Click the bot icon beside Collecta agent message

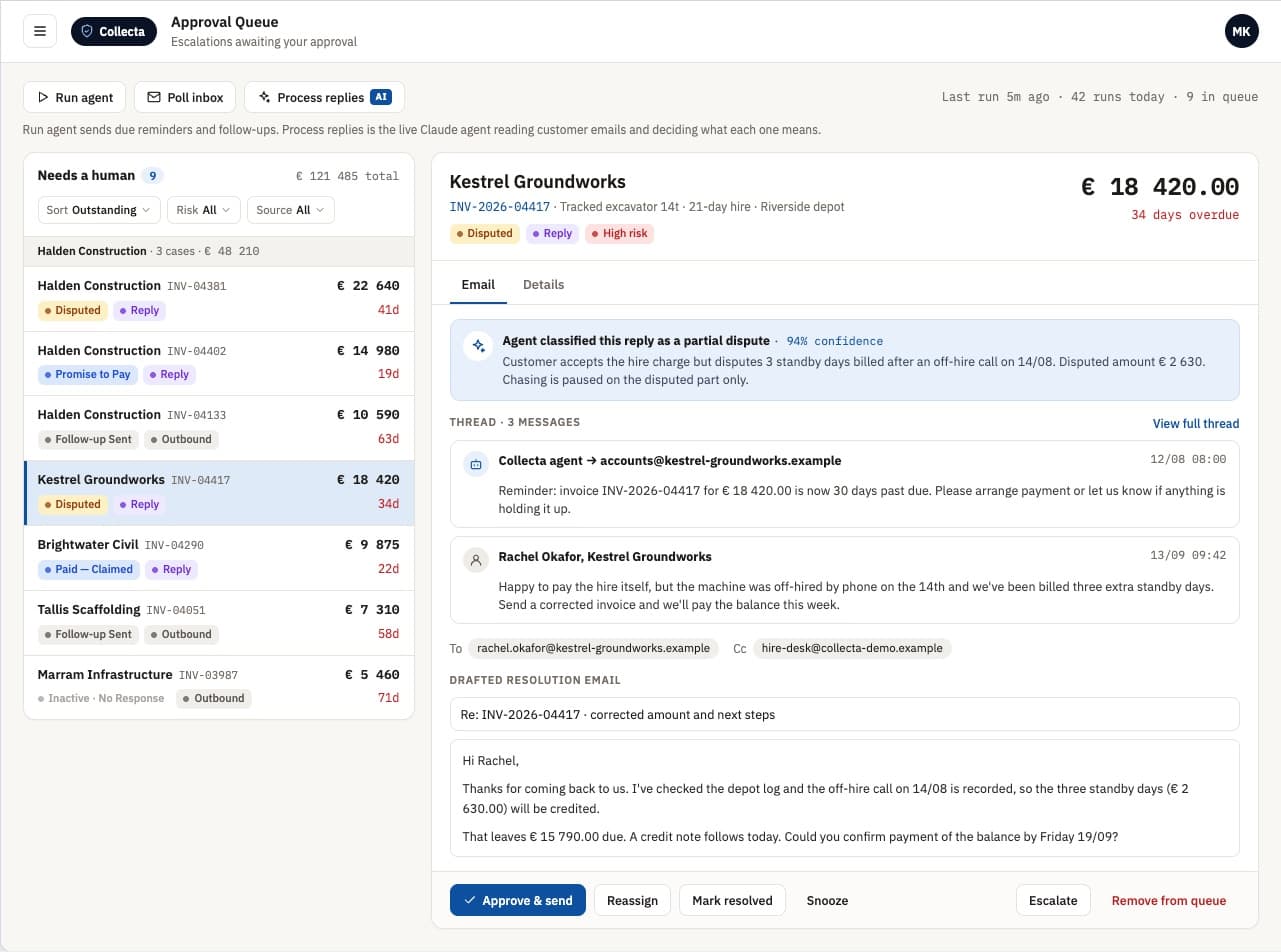(x=476, y=463)
